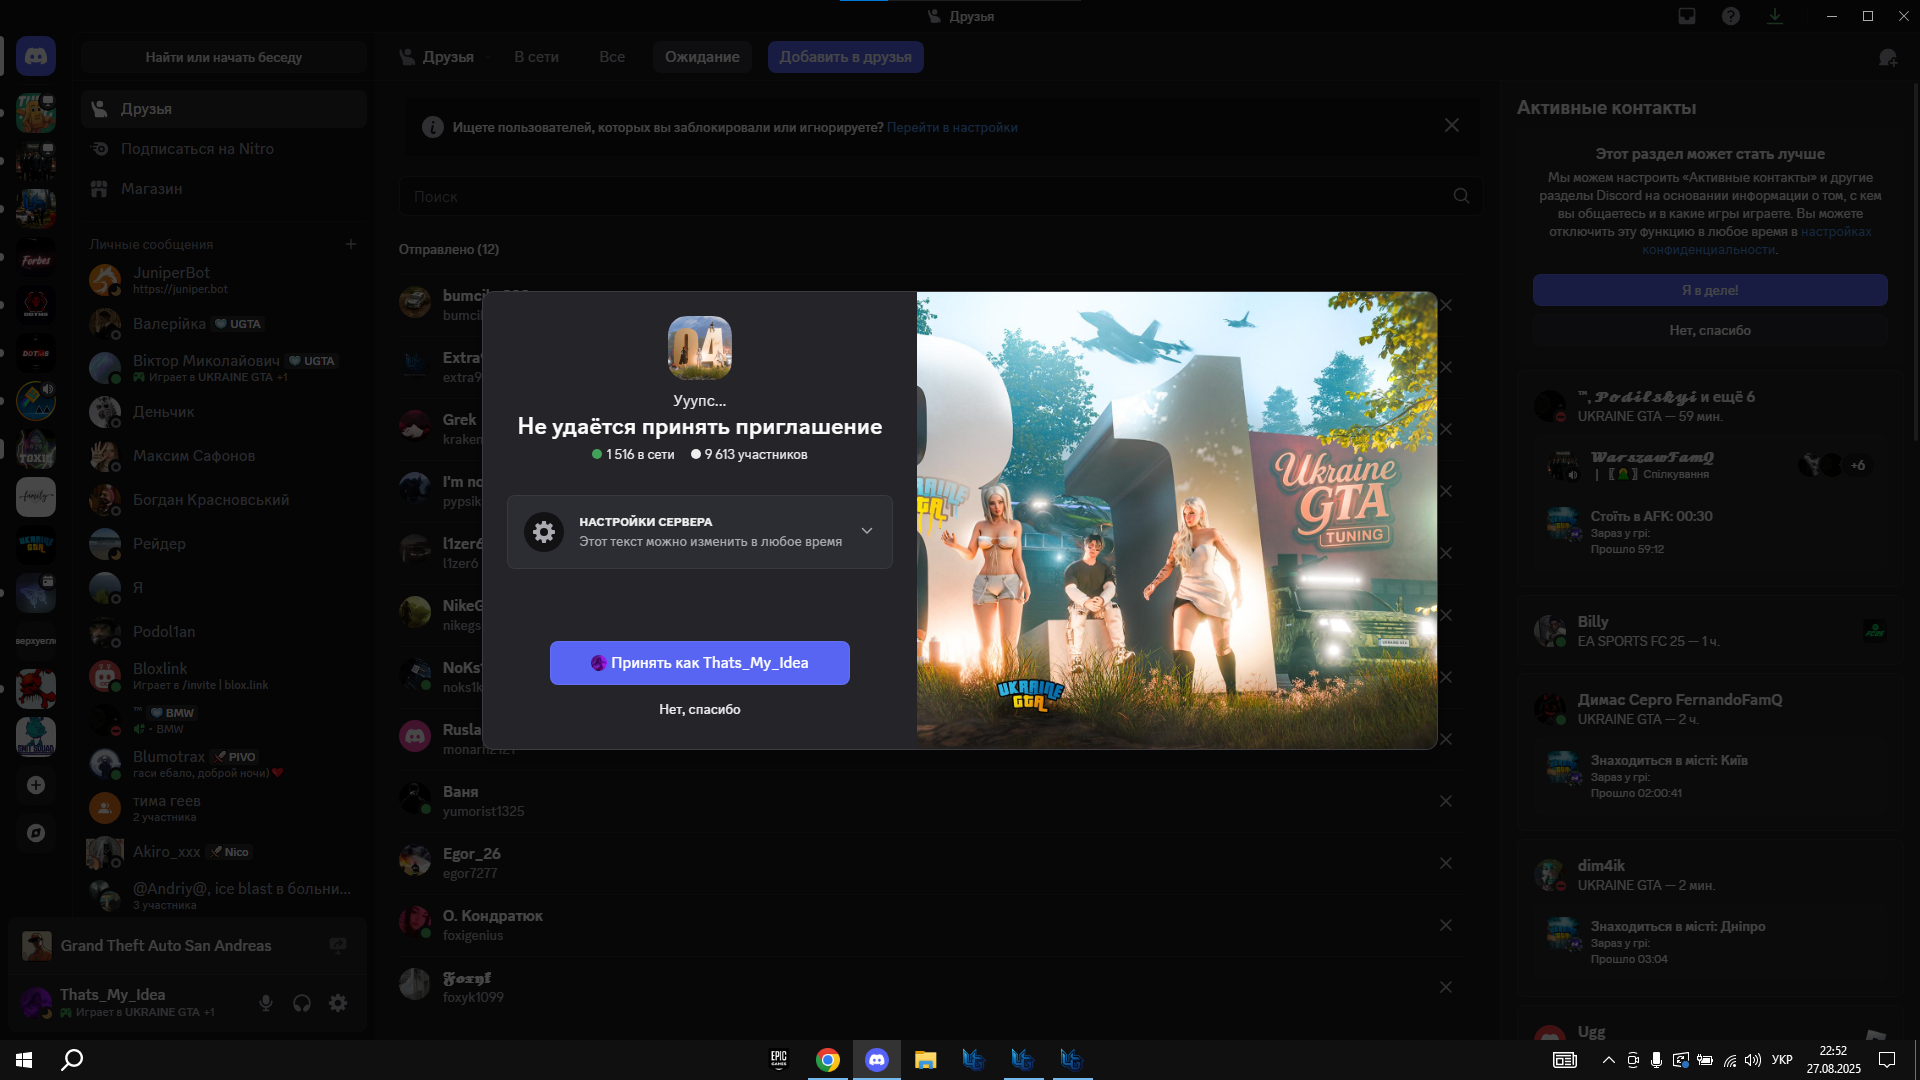
Task: Open JuniperBot direct message
Action: [224, 280]
